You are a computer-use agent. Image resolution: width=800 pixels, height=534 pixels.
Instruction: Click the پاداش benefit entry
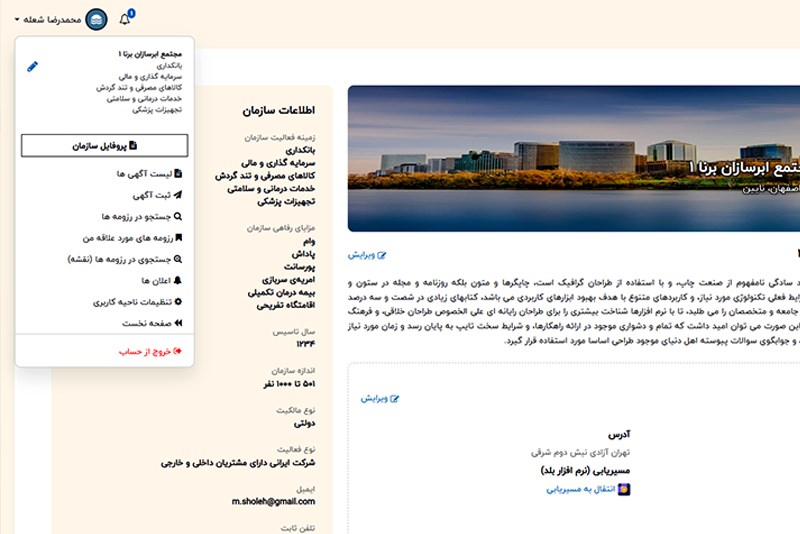pos(303,254)
